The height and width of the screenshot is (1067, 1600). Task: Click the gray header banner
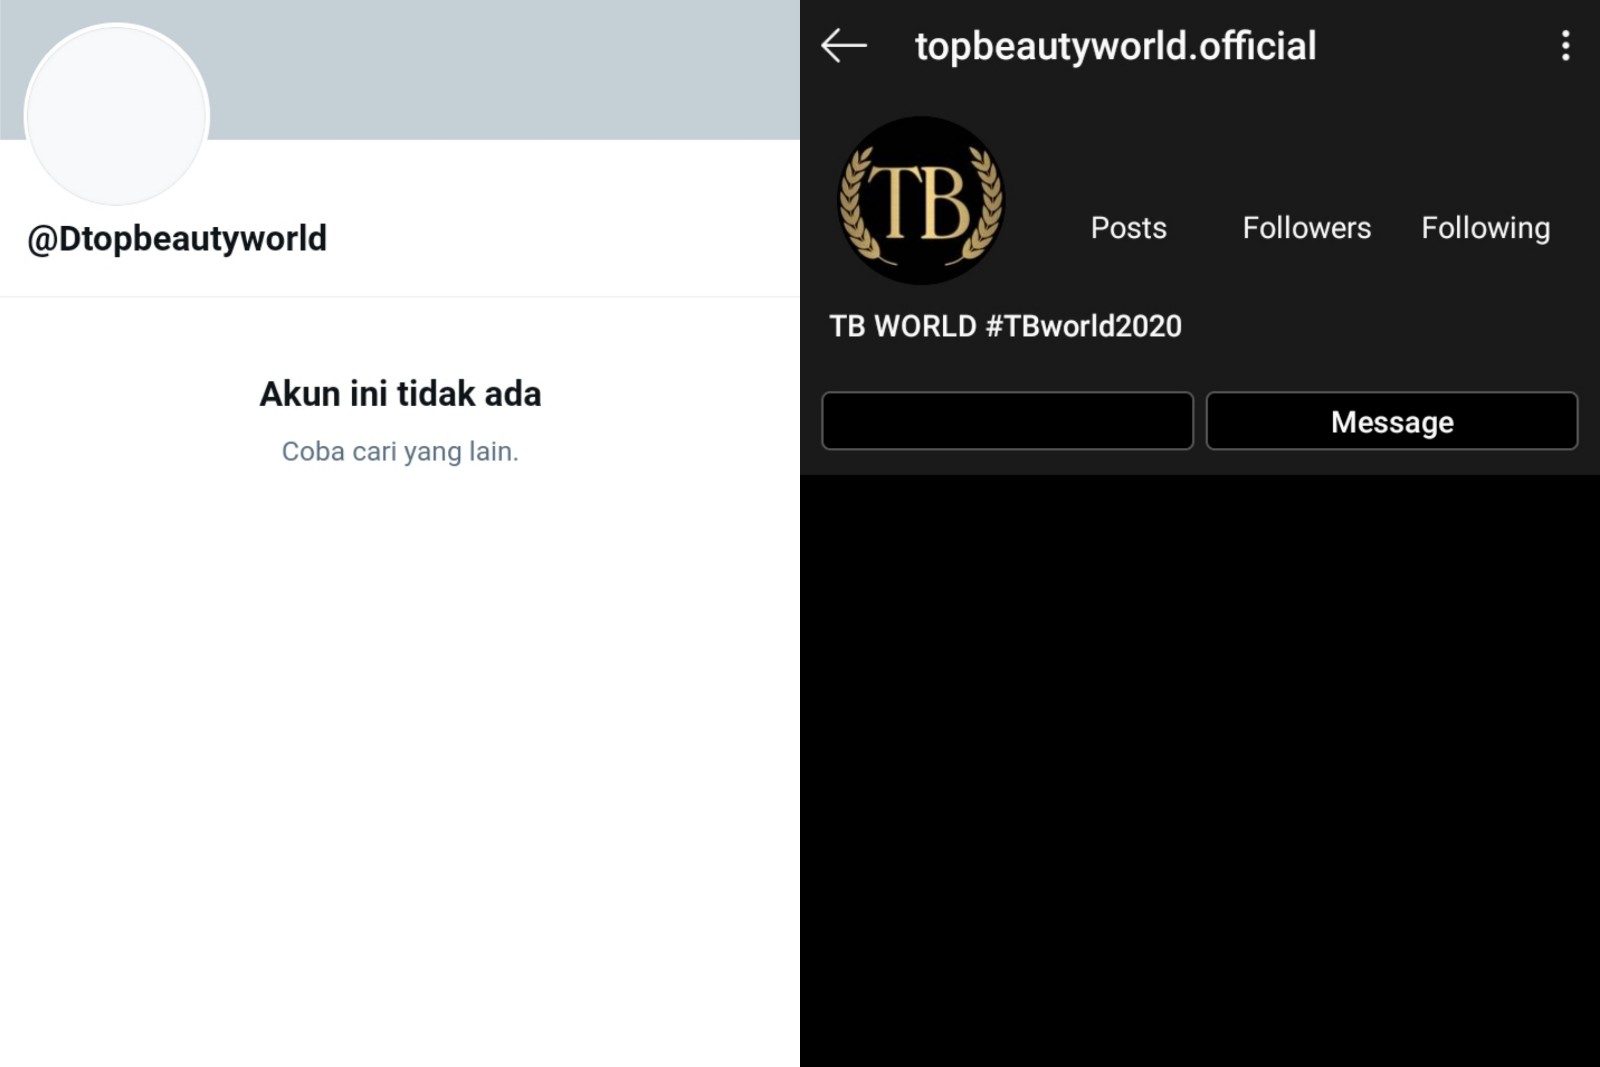[x=500, y=70]
